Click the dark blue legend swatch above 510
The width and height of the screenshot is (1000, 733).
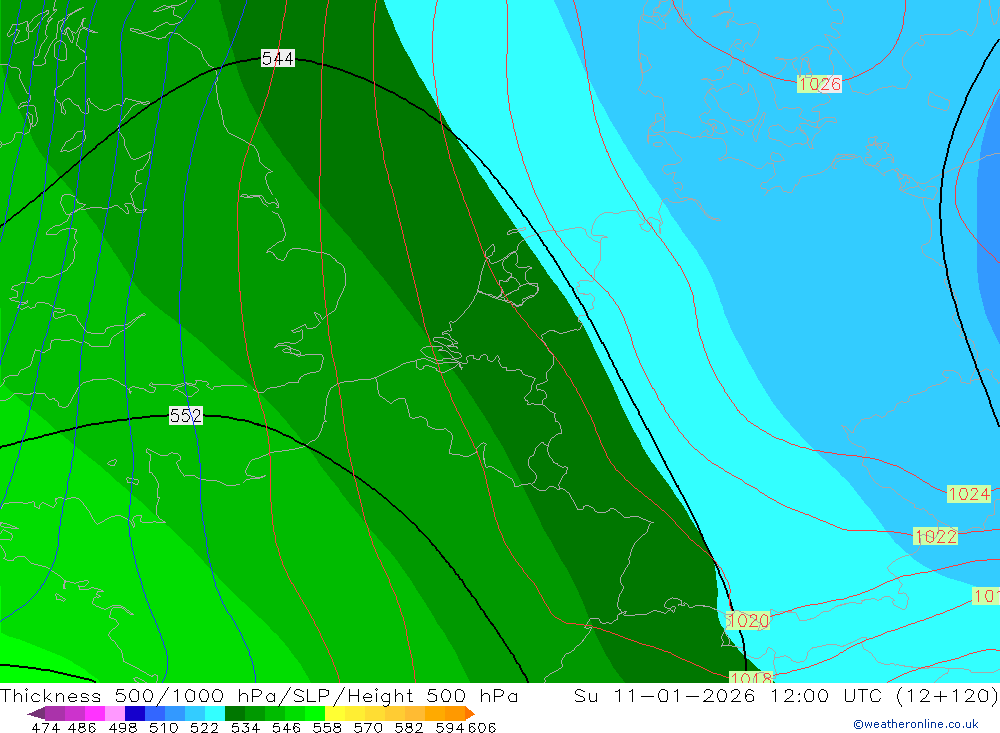click(x=135, y=714)
